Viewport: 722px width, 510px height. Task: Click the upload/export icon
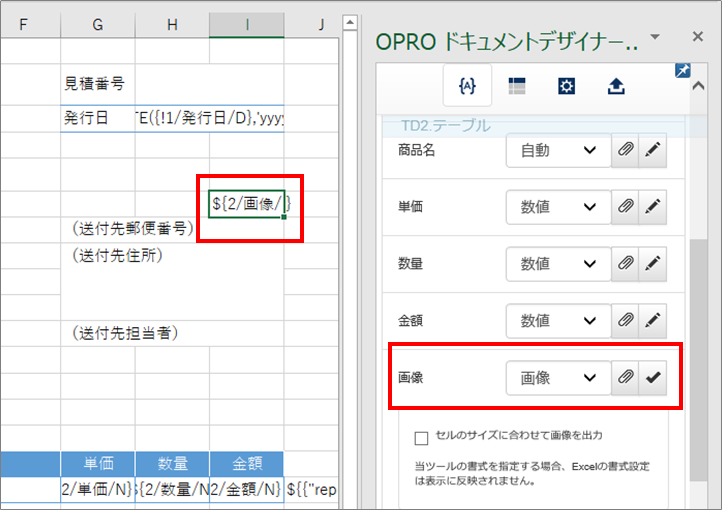[616, 87]
